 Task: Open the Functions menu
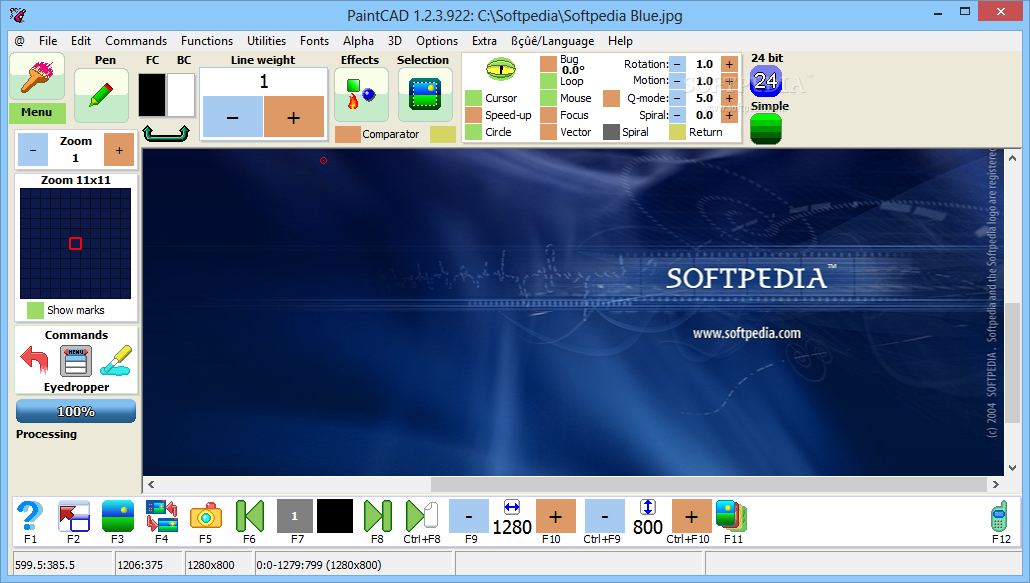click(207, 41)
